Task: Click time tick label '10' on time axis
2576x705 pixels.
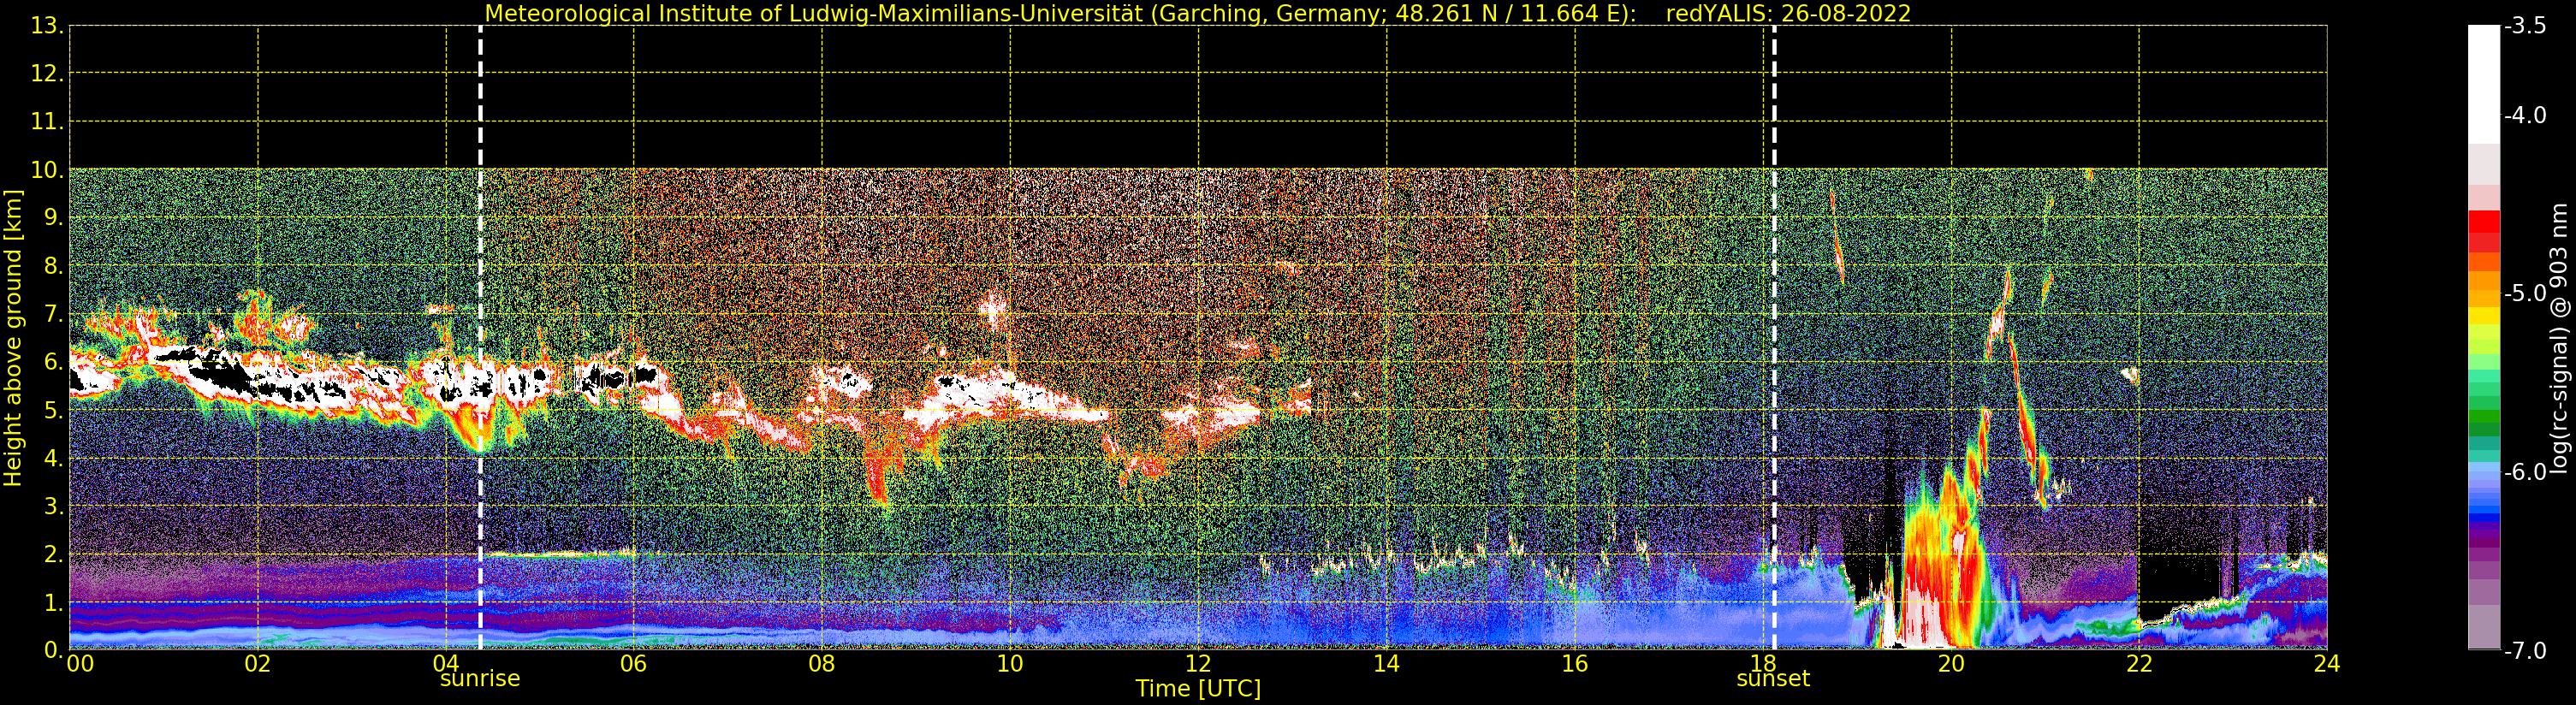Action: (1010, 664)
